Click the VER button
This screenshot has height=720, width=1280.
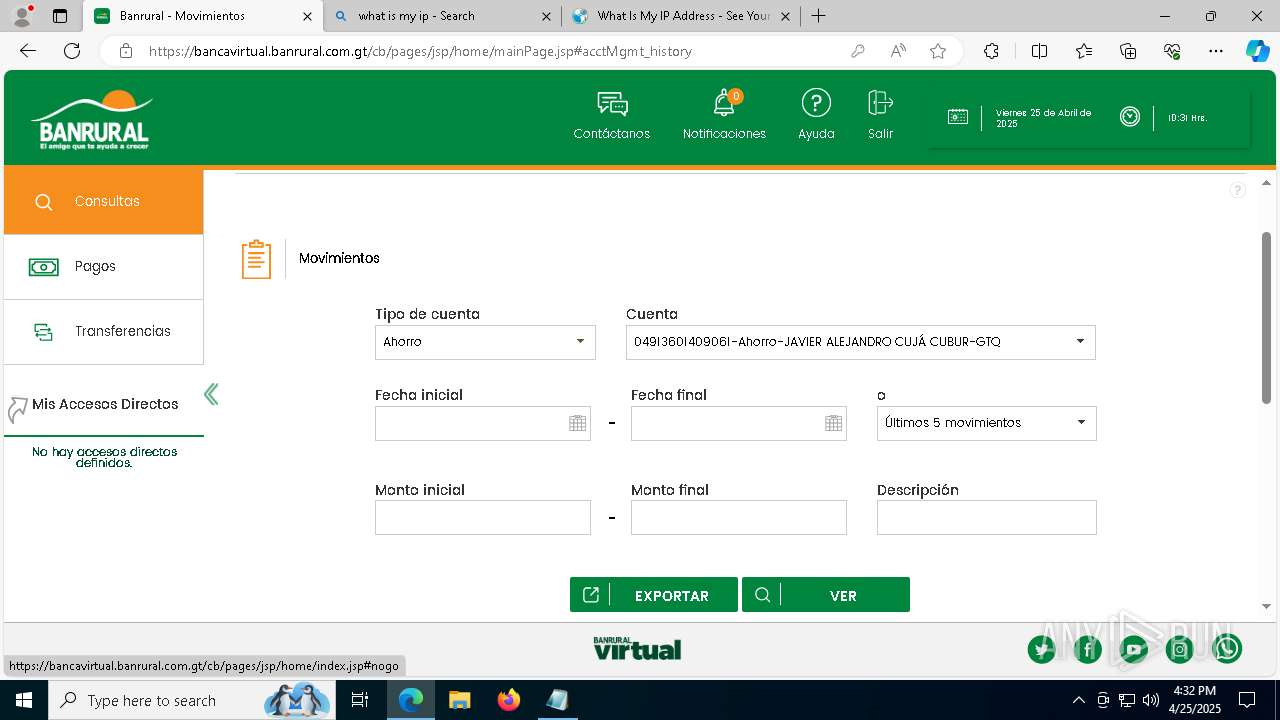point(826,595)
